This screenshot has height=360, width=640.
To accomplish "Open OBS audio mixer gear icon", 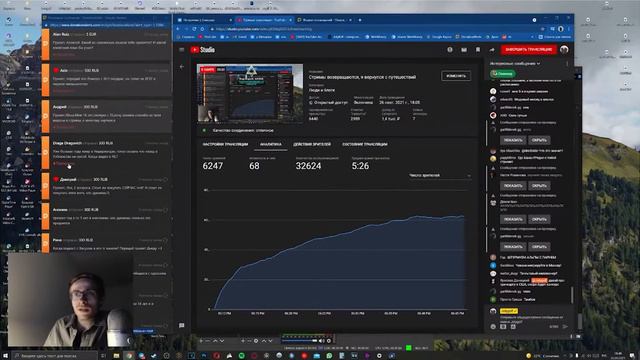I will click(x=329, y=340).
